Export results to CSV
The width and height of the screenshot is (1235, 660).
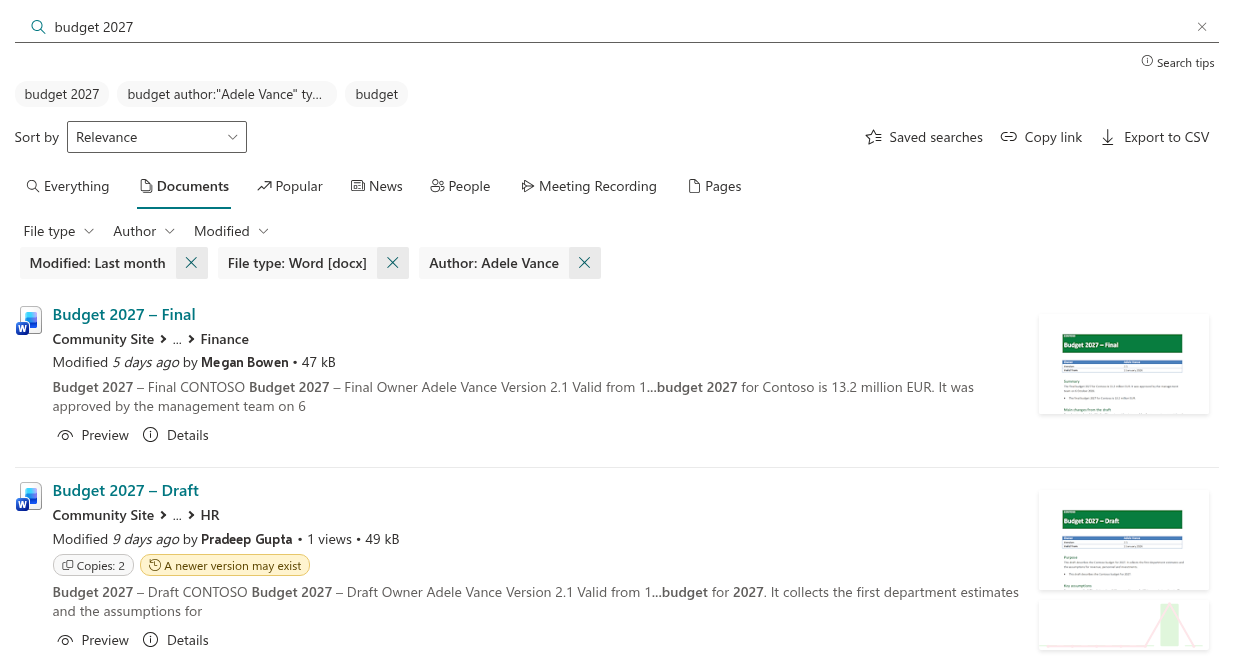1155,137
